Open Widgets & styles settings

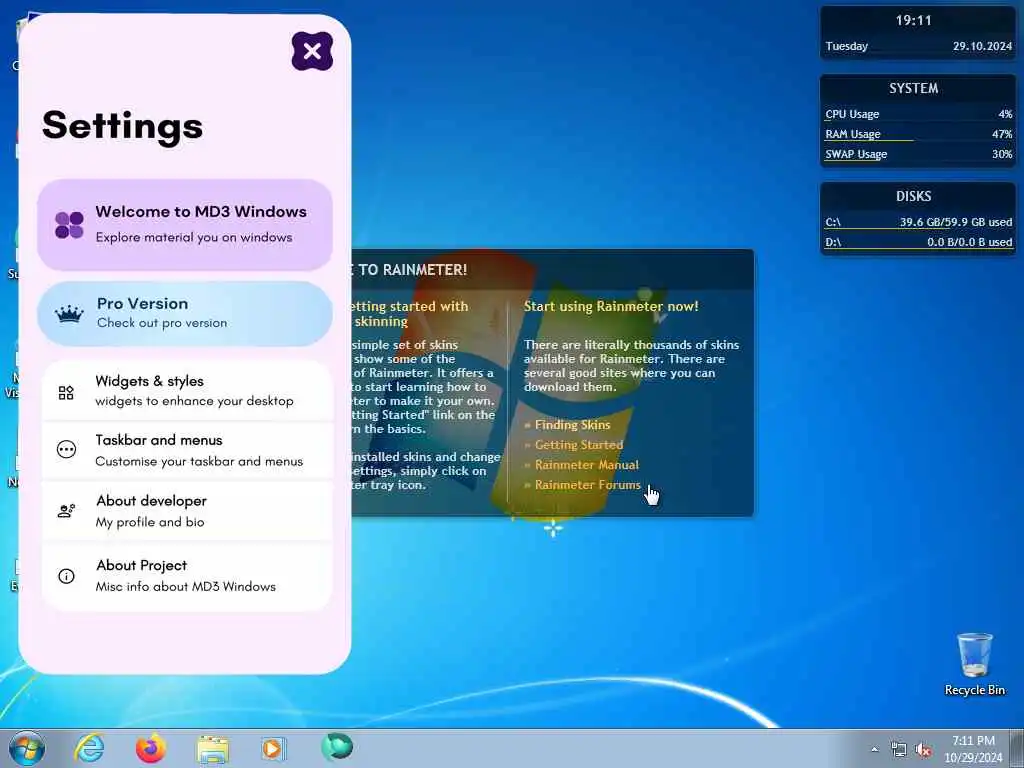pos(187,391)
